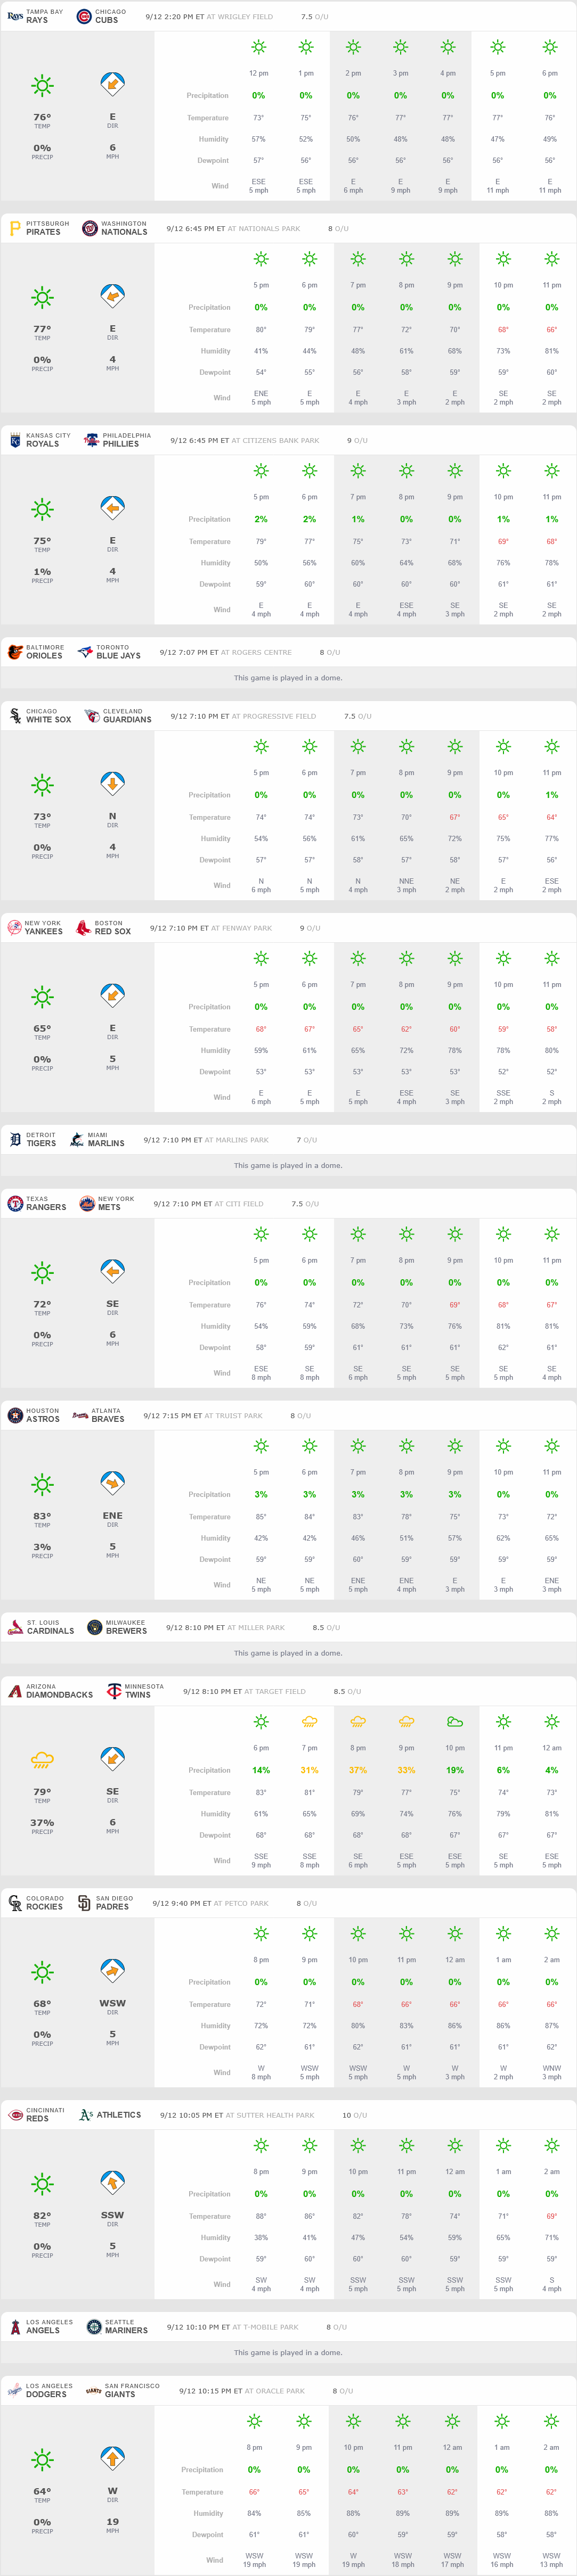Click the large sun icon for Reds-Athletics
Screen dimensions: 577x2576
click(x=42, y=2185)
